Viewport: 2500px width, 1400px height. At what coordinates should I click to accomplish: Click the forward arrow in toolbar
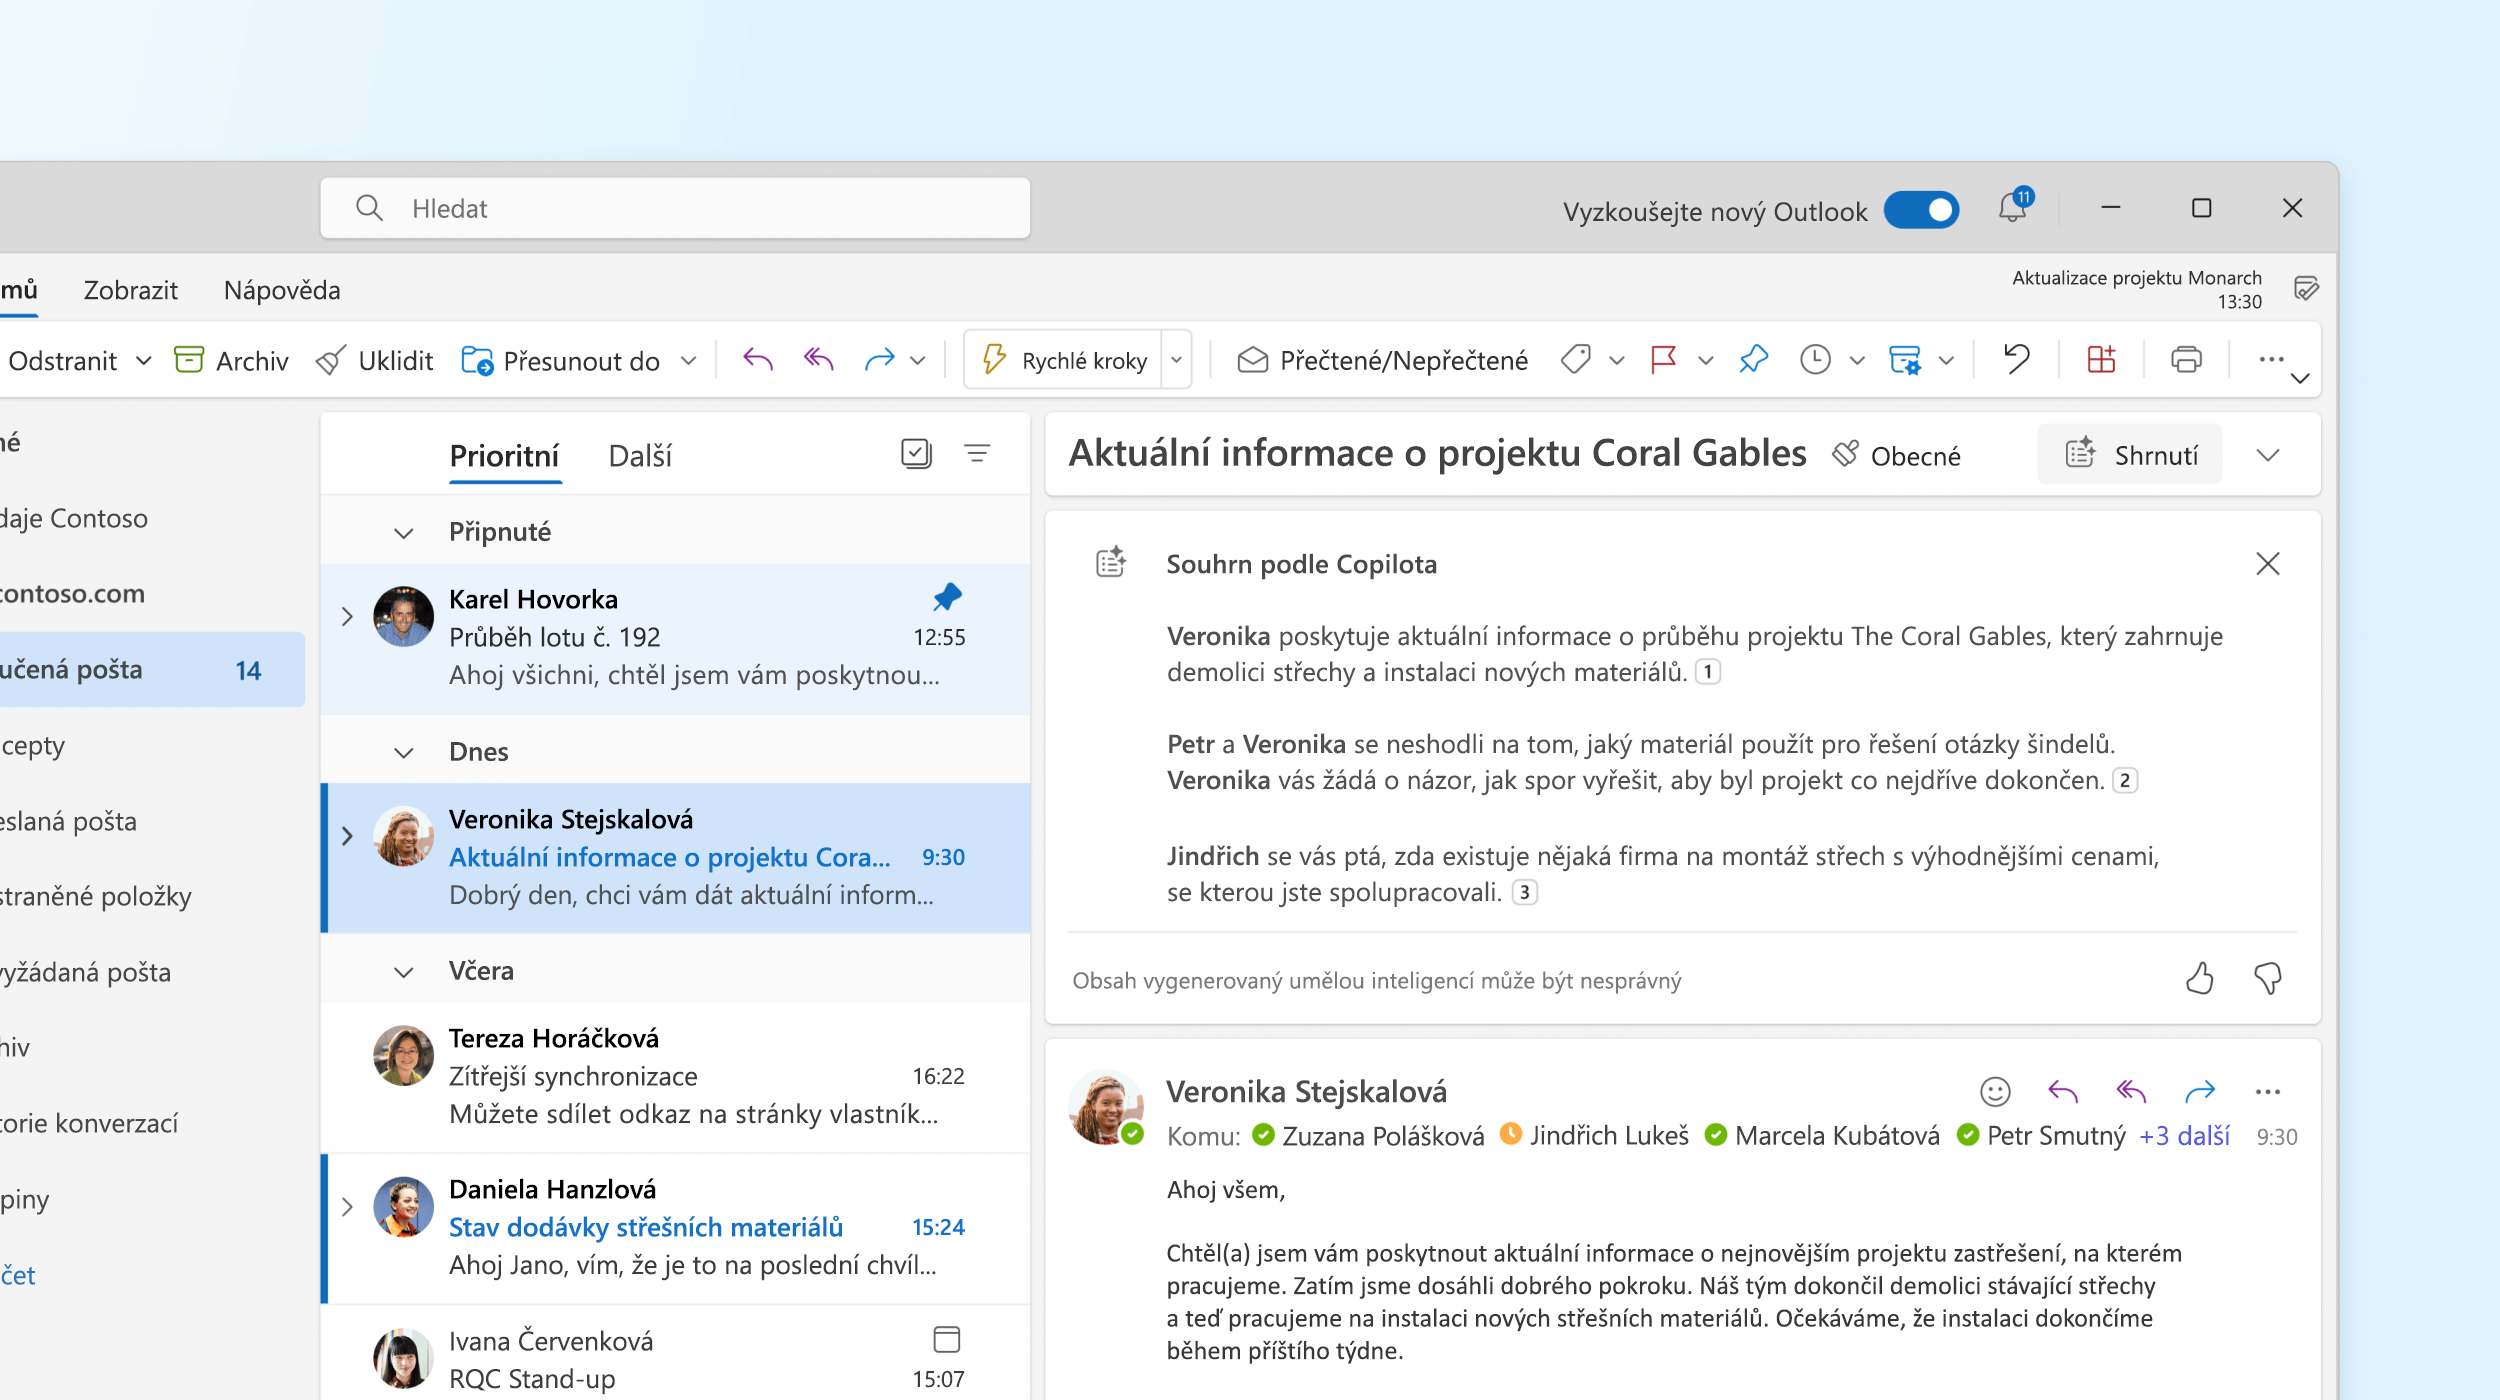[879, 360]
